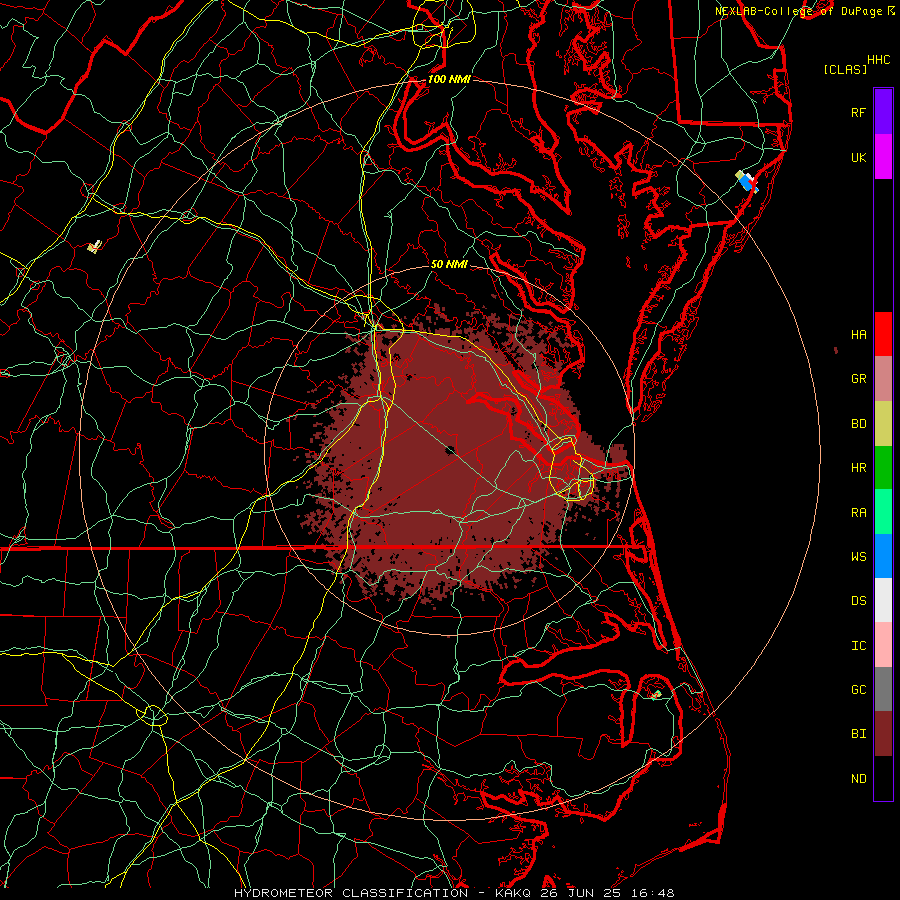Click the 'BD' legend label
Image resolution: width=900 pixels, height=900 pixels.
pyautogui.click(x=858, y=424)
